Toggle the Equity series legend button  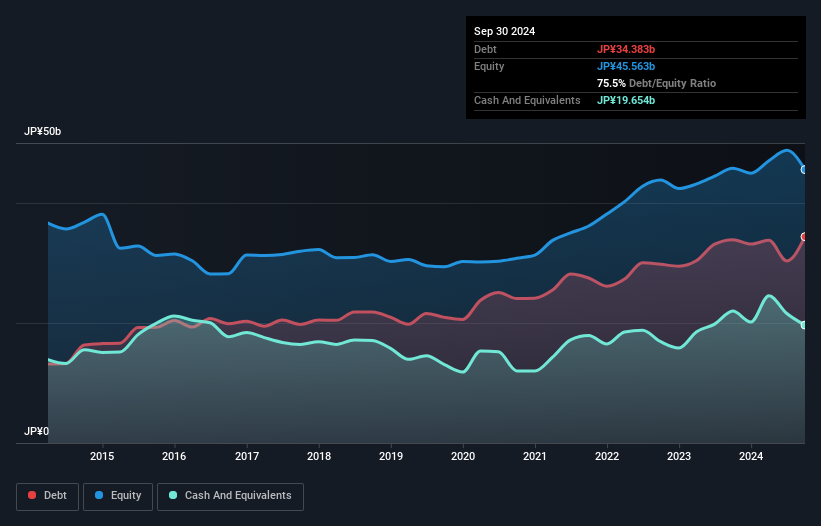118,496
